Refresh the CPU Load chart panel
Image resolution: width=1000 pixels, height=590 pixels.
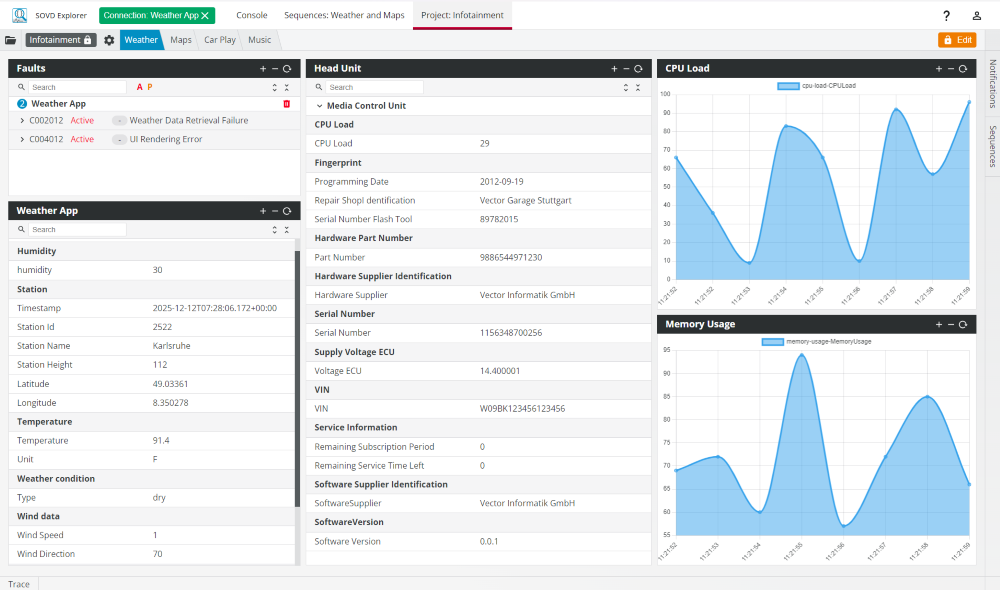(963, 69)
